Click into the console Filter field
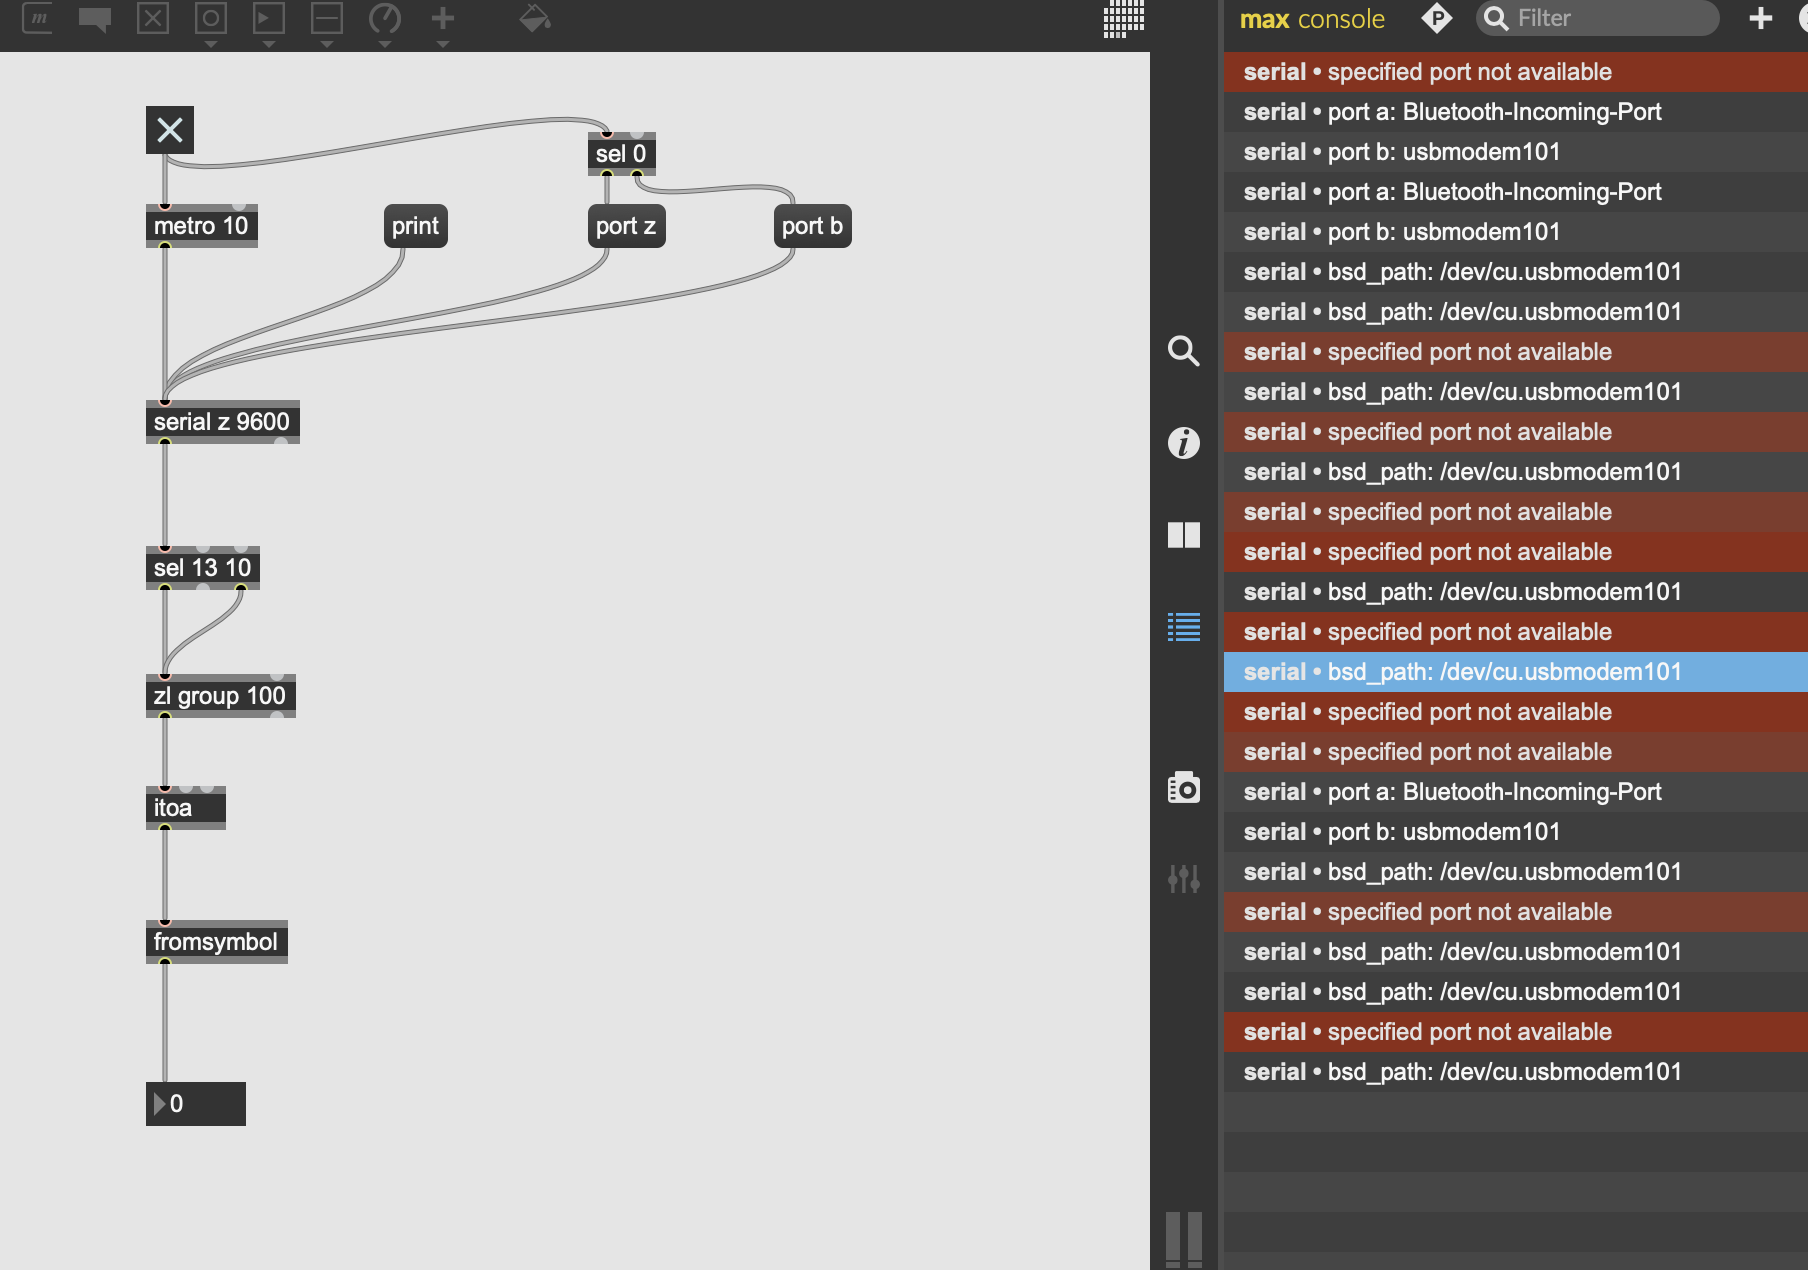This screenshot has width=1808, height=1270. pyautogui.click(x=1597, y=18)
